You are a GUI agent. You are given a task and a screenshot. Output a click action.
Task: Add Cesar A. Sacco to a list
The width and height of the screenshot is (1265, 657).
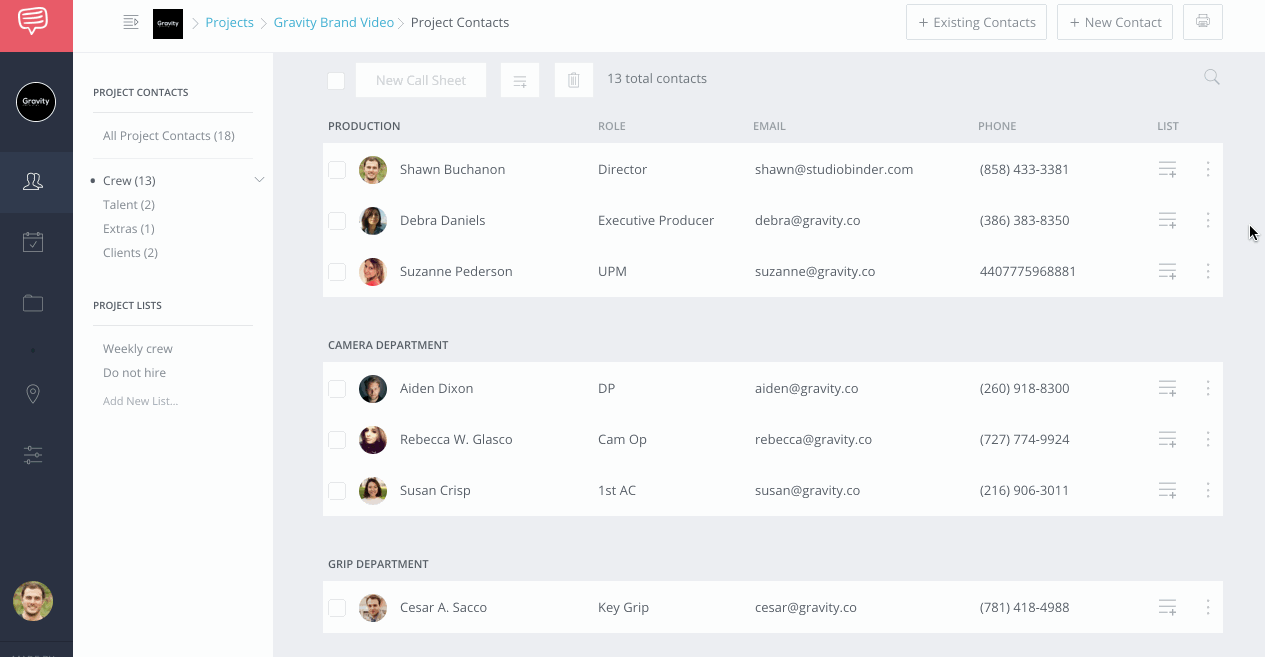tap(1167, 607)
